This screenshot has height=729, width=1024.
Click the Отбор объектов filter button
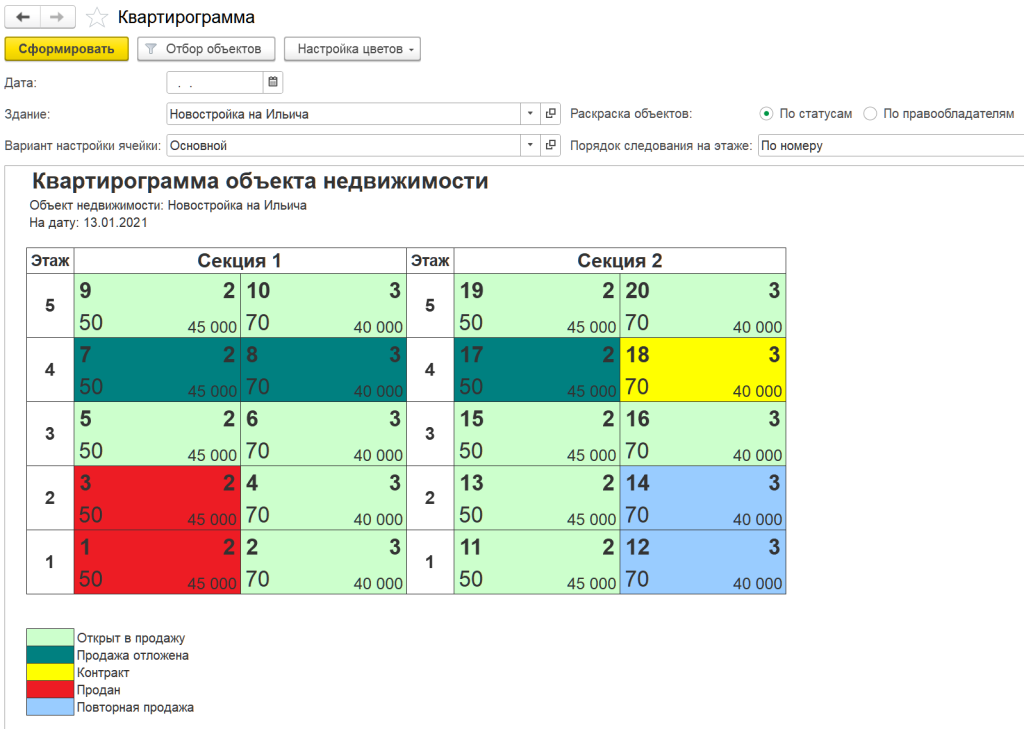(204, 49)
